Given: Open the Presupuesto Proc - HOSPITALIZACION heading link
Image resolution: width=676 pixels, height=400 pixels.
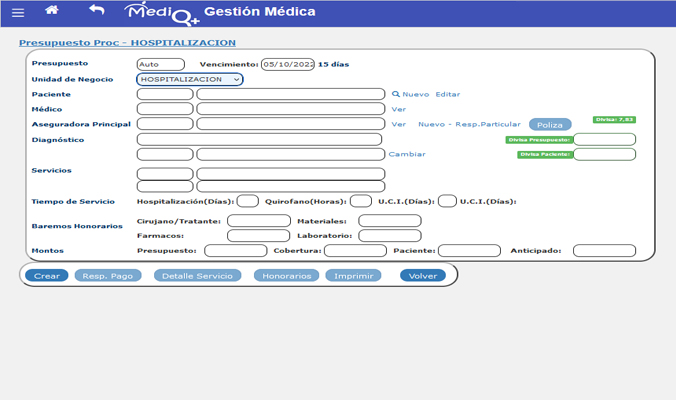Looking at the screenshot, I should 127,43.
